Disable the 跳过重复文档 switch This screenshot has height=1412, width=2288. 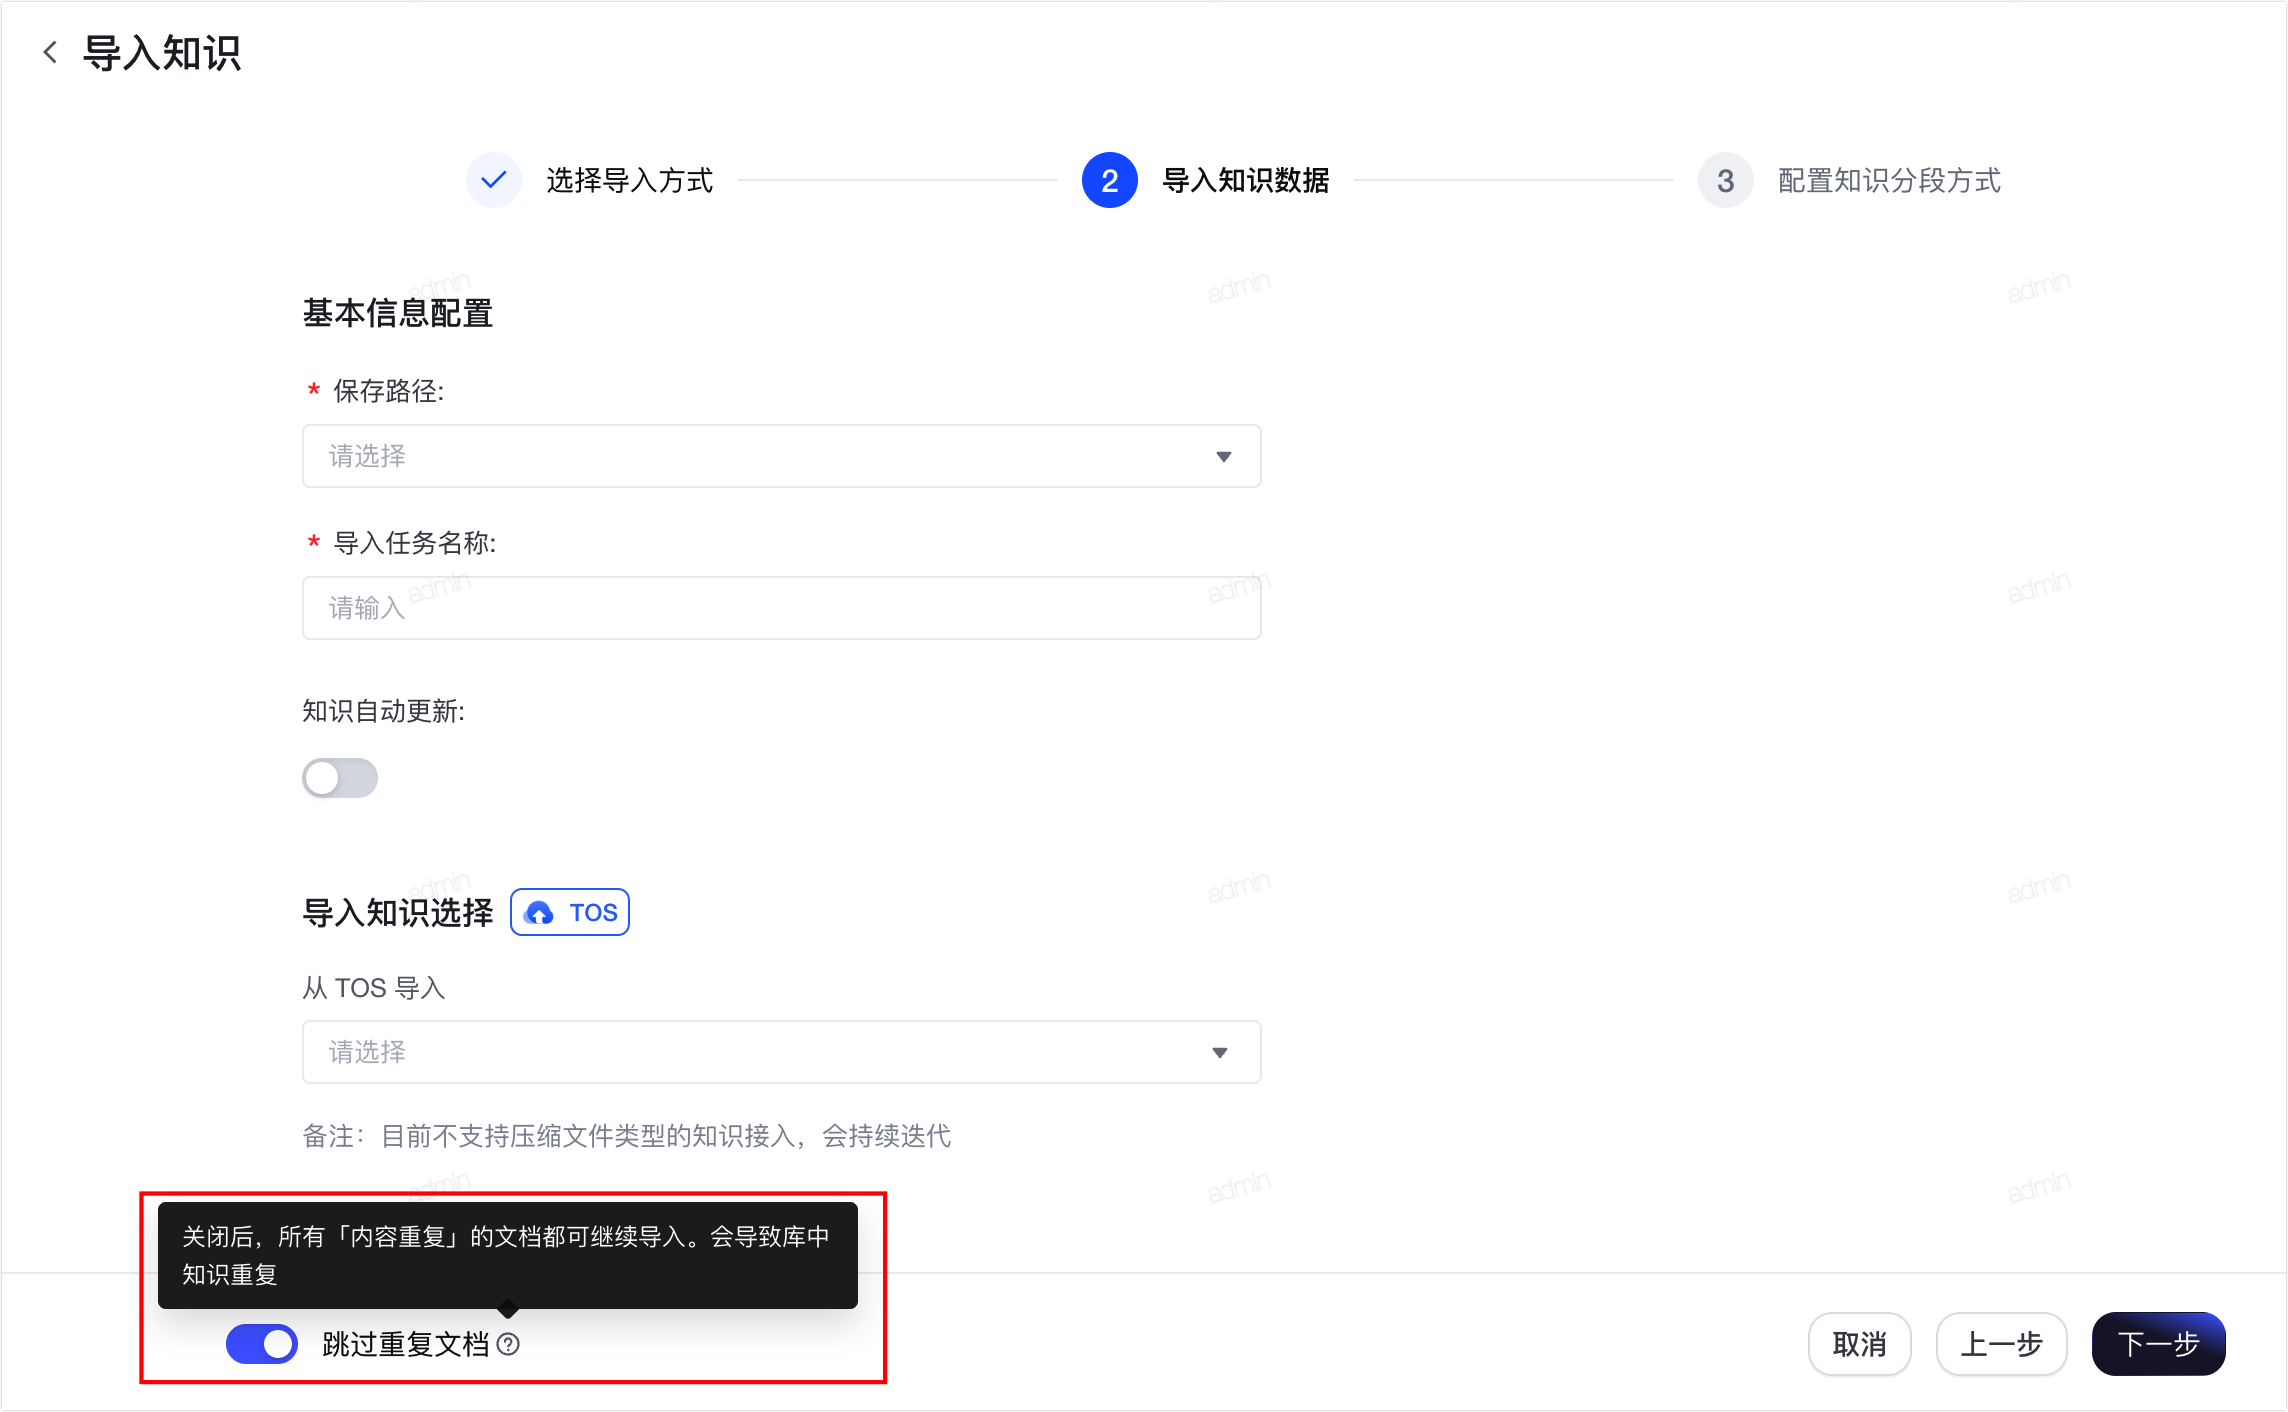click(x=262, y=1344)
